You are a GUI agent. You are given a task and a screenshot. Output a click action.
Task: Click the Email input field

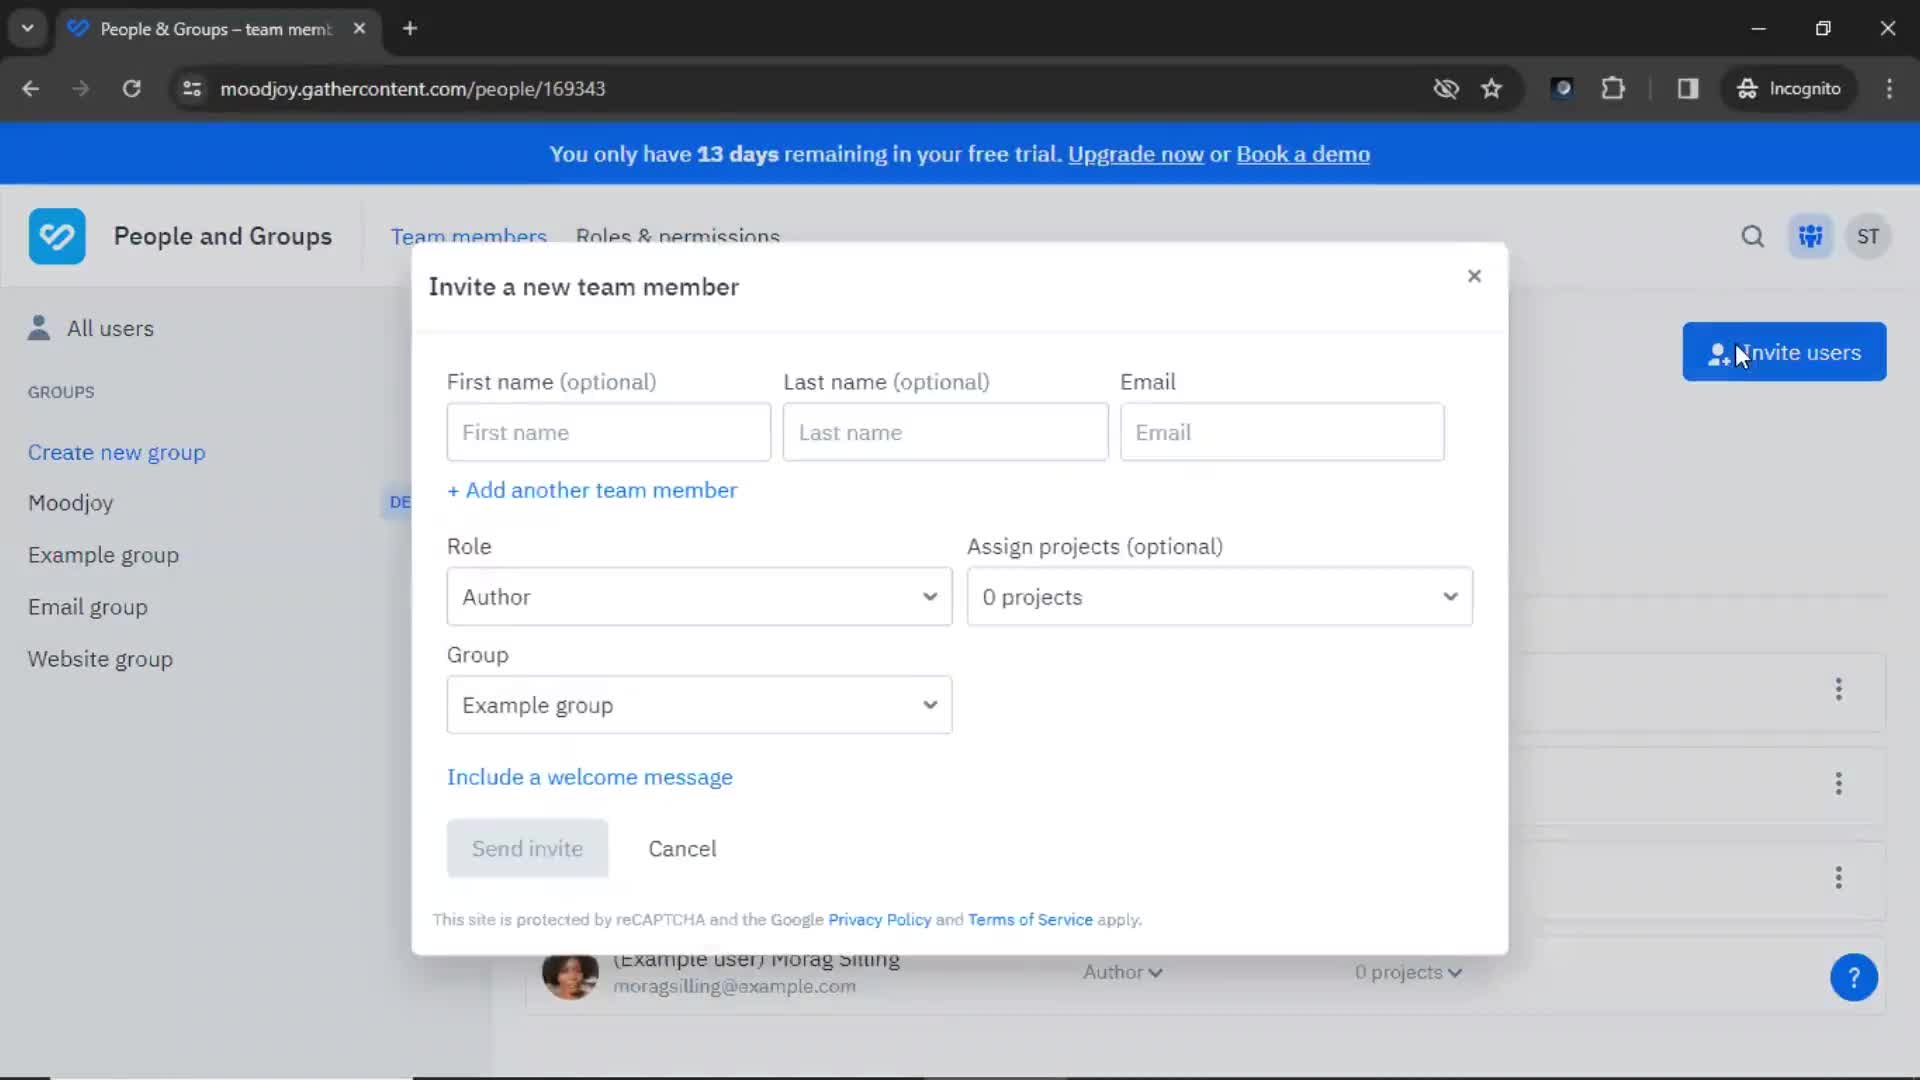[1280, 433]
